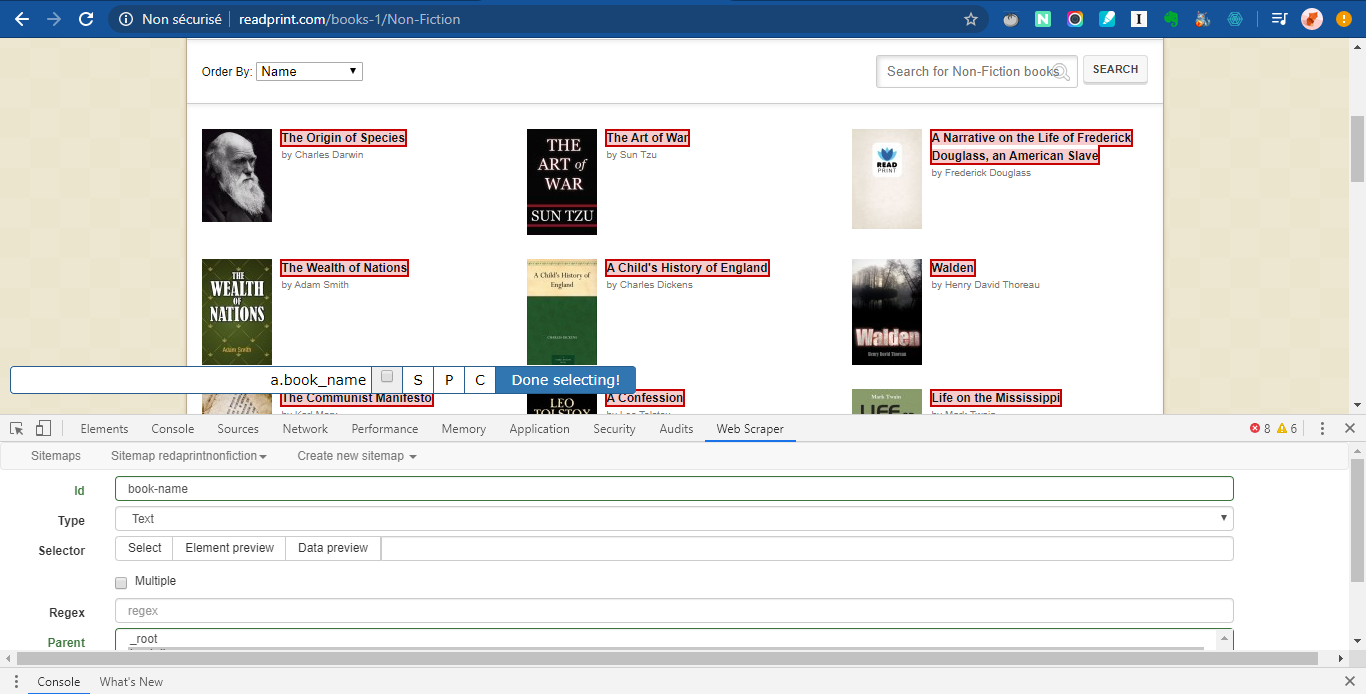1366x694 pixels.
Task: Open the Web Scraper spiderweb extension
Action: point(1235,19)
